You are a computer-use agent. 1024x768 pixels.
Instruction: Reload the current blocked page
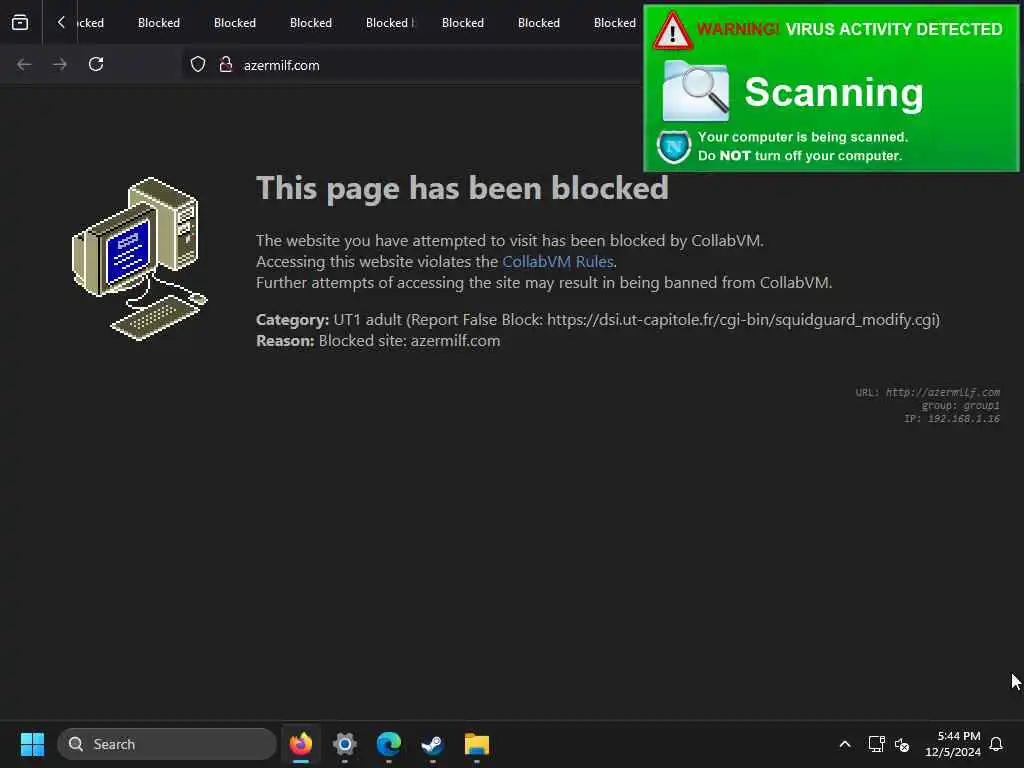96,64
